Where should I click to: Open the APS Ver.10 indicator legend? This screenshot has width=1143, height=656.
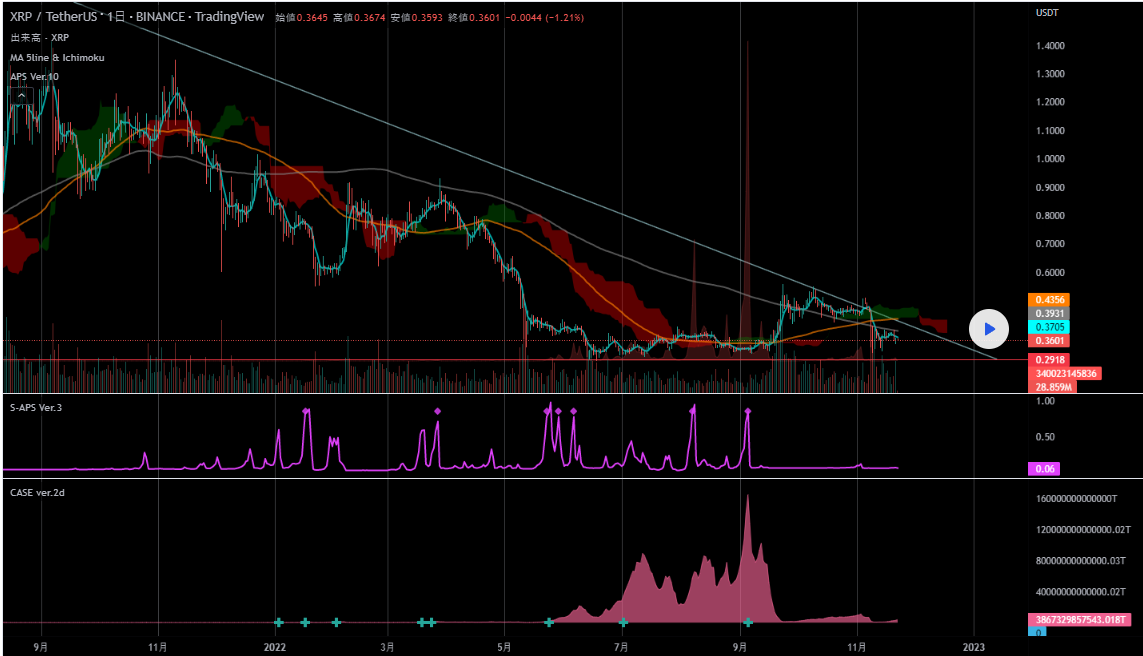(x=35, y=77)
